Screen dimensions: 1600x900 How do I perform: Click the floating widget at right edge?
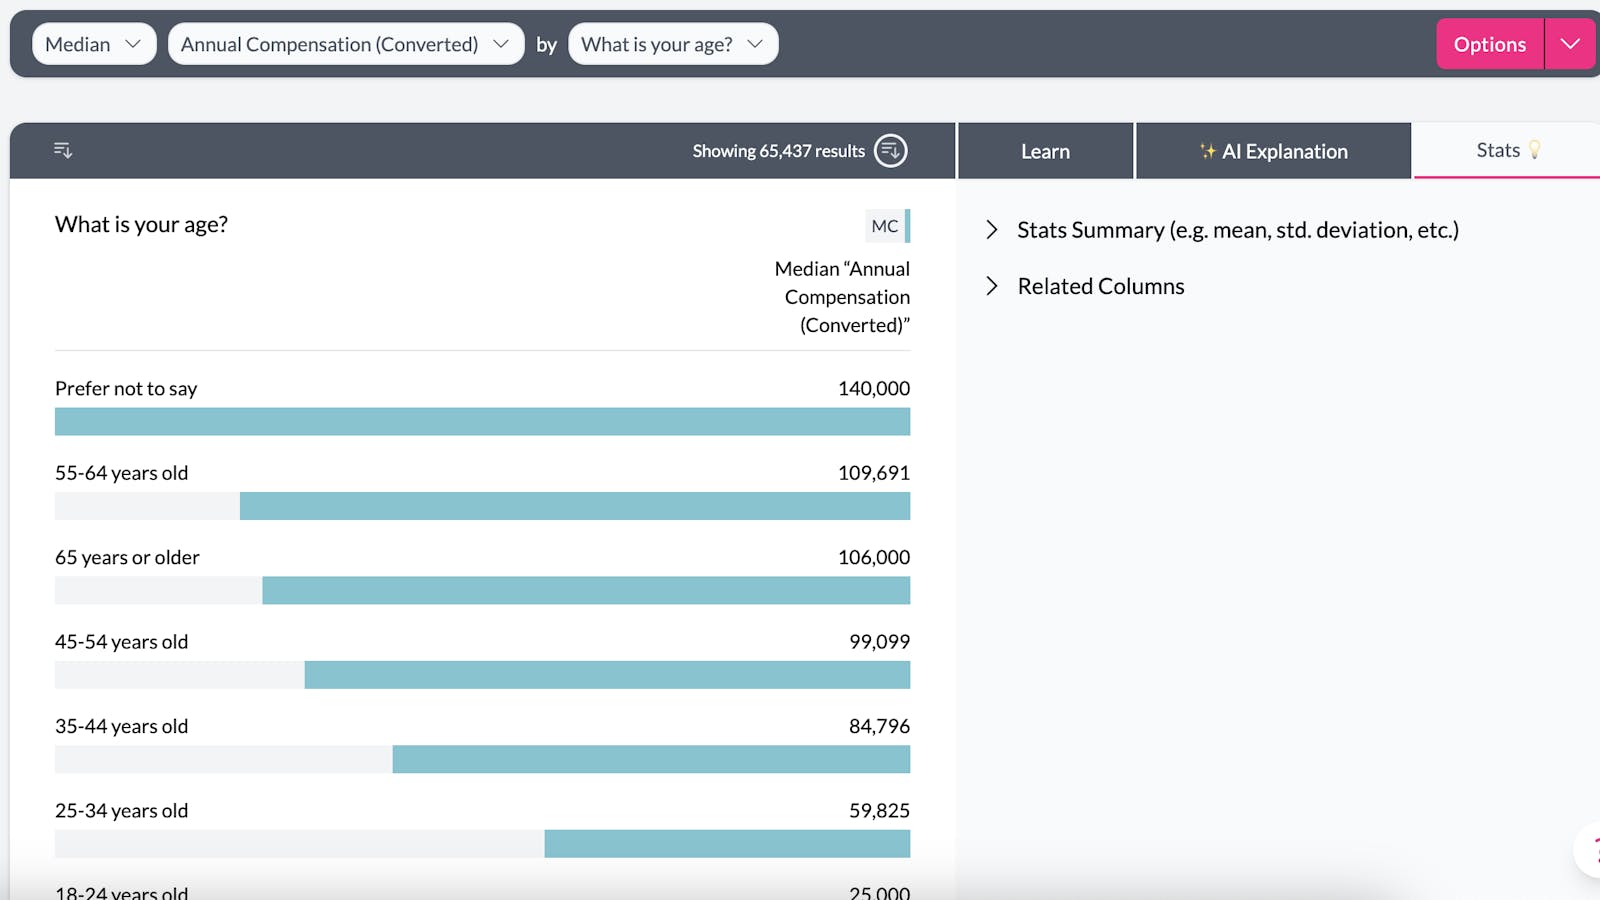(1590, 850)
